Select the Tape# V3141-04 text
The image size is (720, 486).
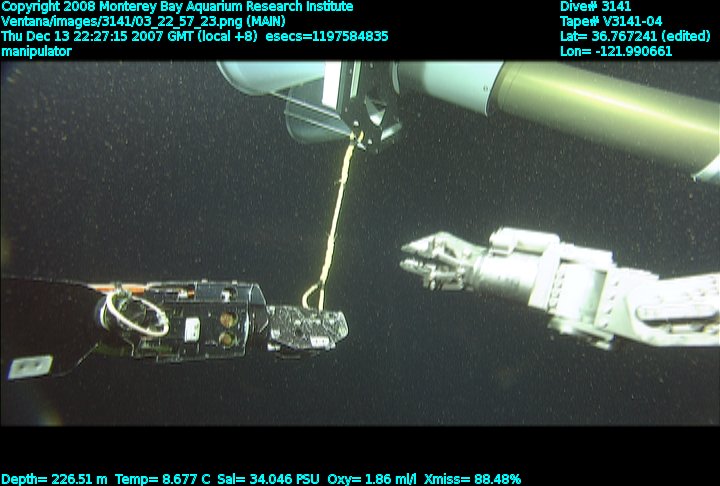[x=611, y=21]
